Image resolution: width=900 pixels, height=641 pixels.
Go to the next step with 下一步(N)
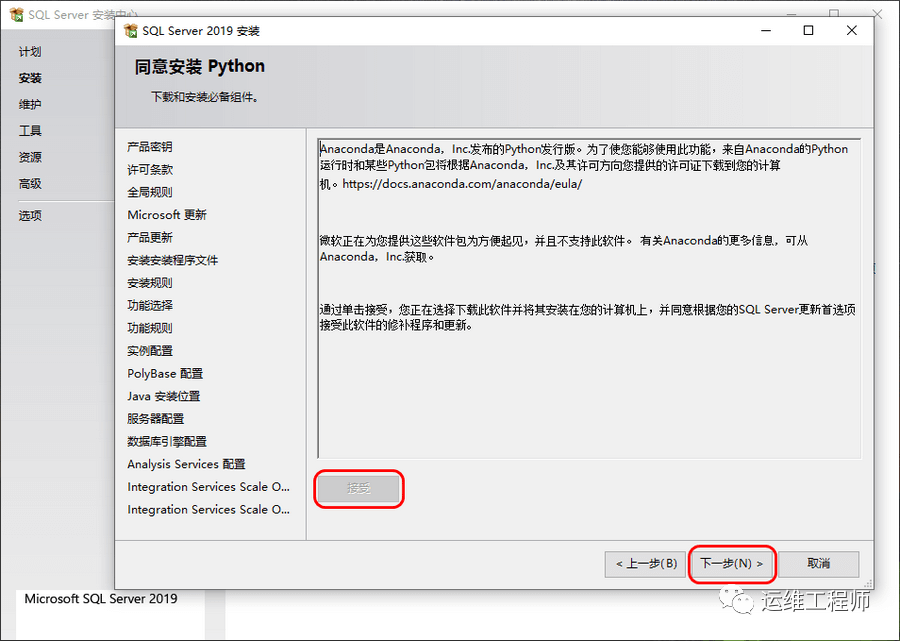point(732,564)
